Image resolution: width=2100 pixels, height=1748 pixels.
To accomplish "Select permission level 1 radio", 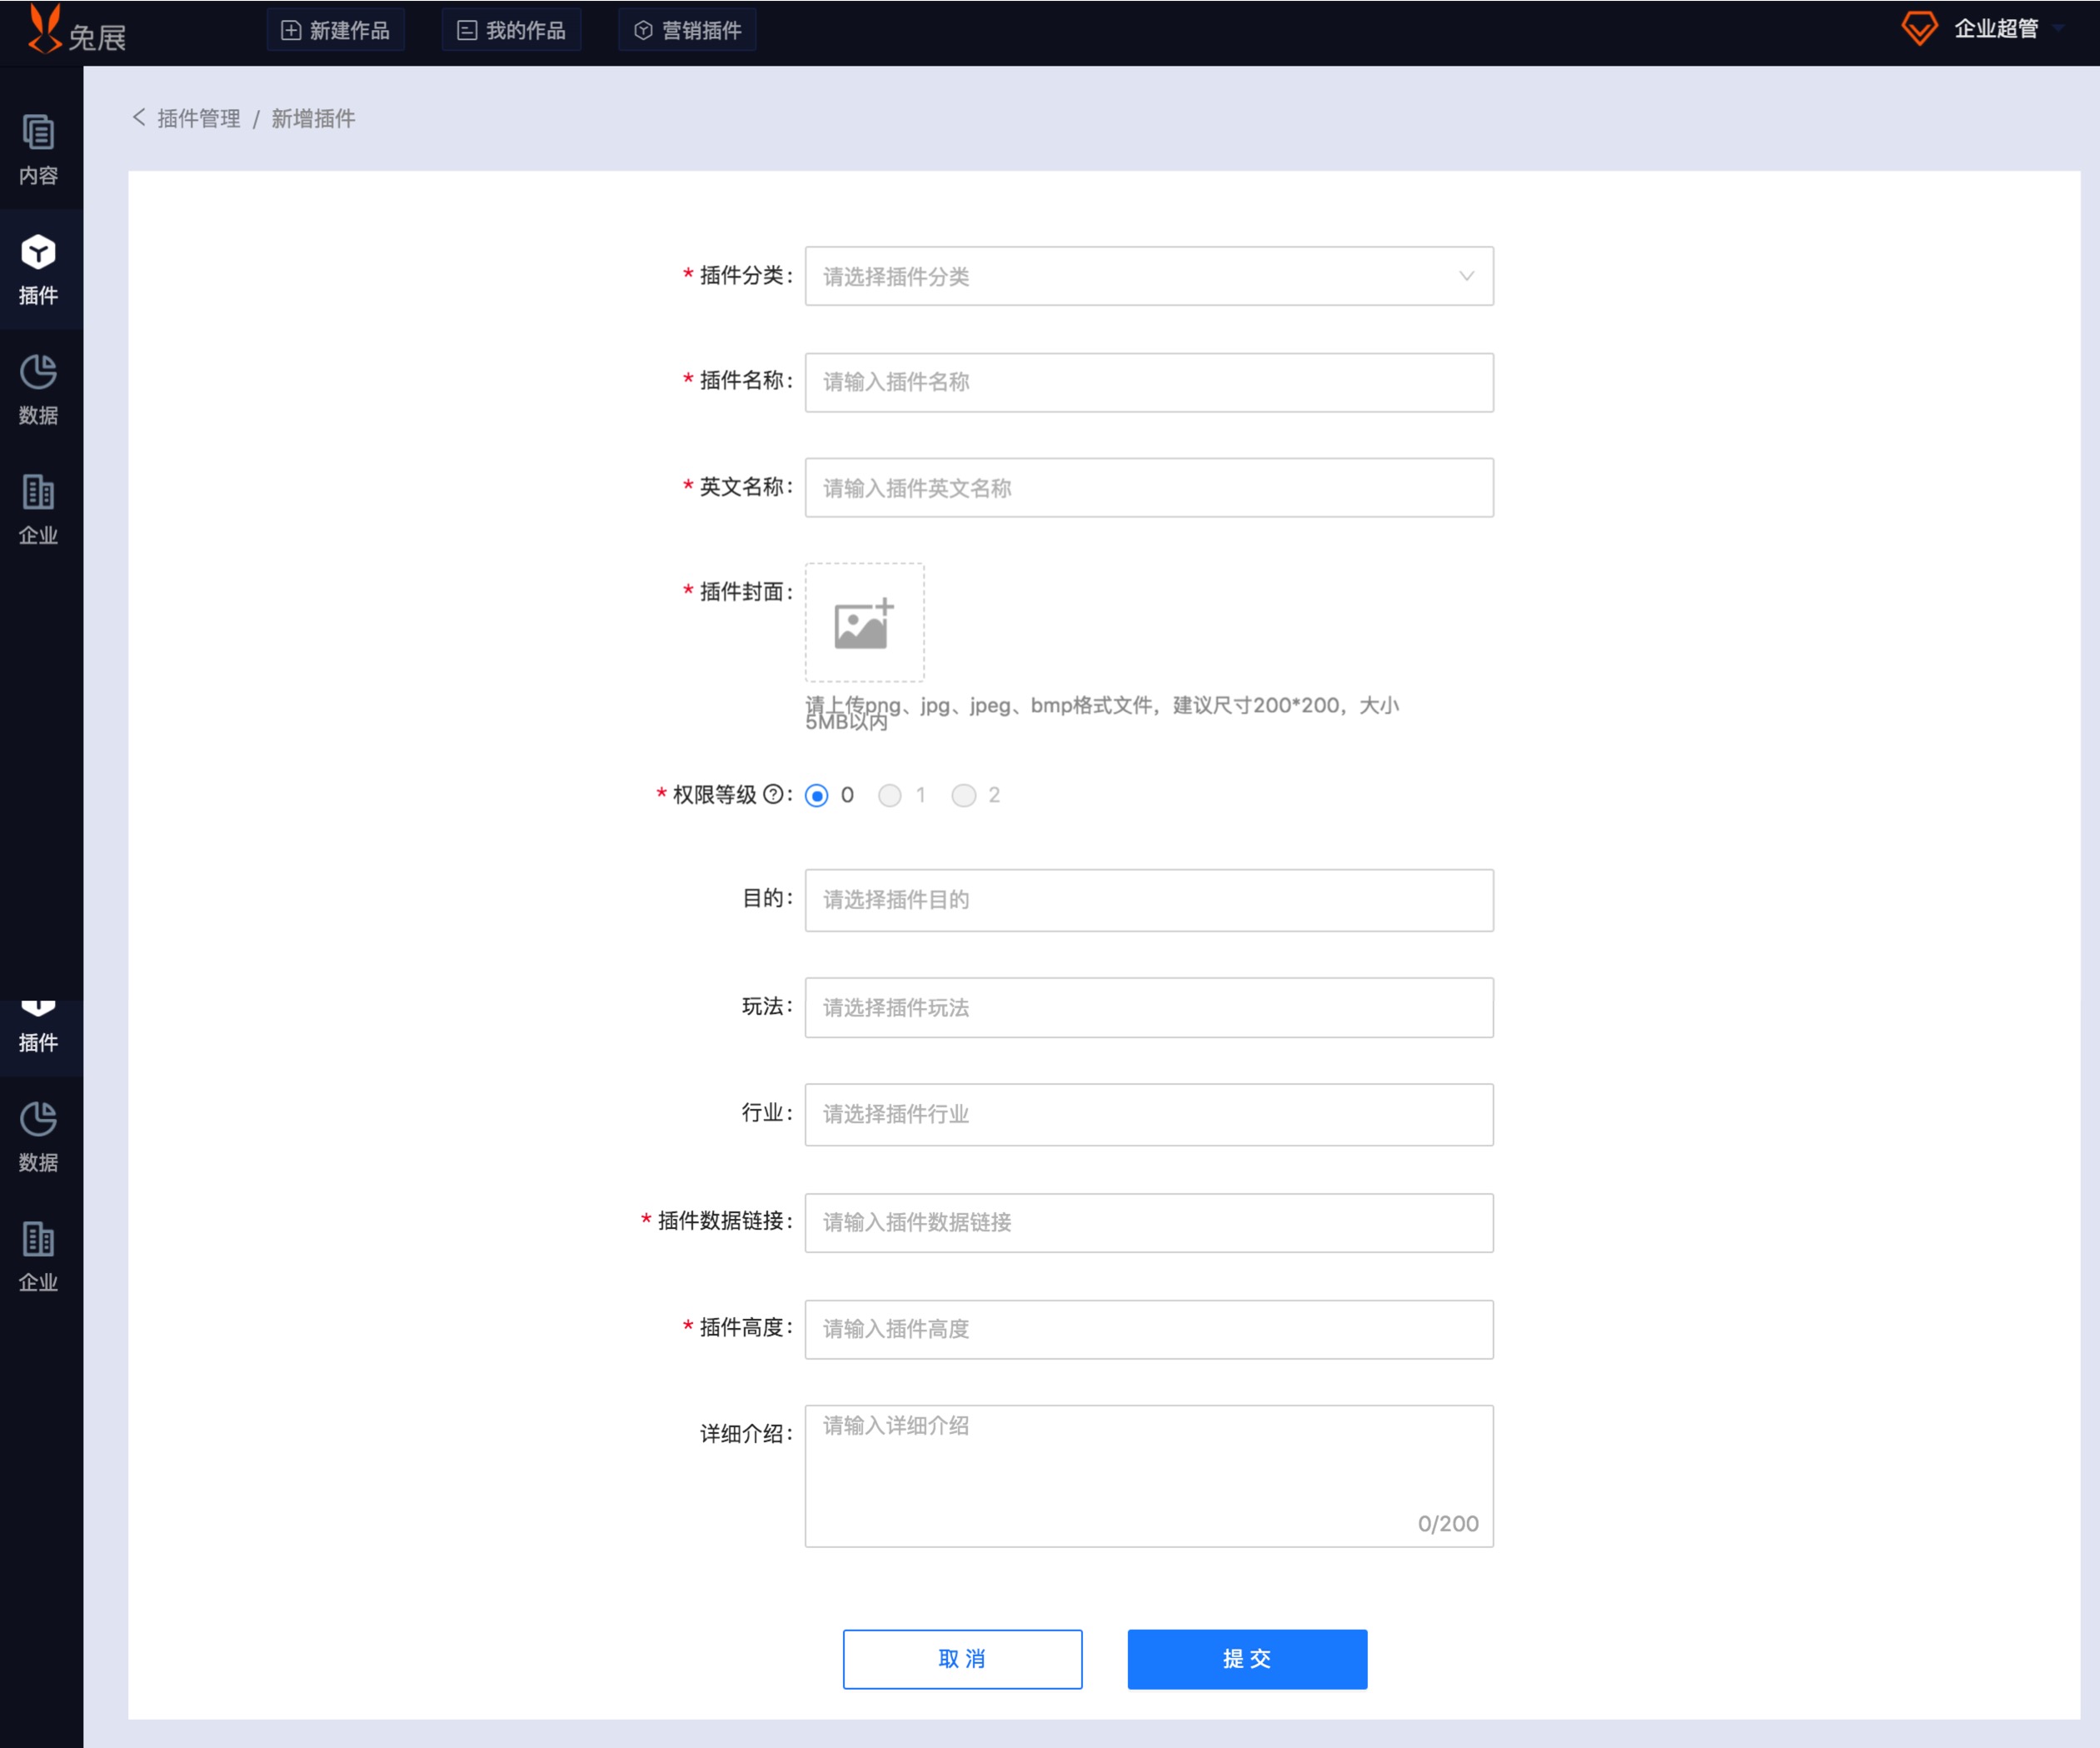I will coord(890,796).
